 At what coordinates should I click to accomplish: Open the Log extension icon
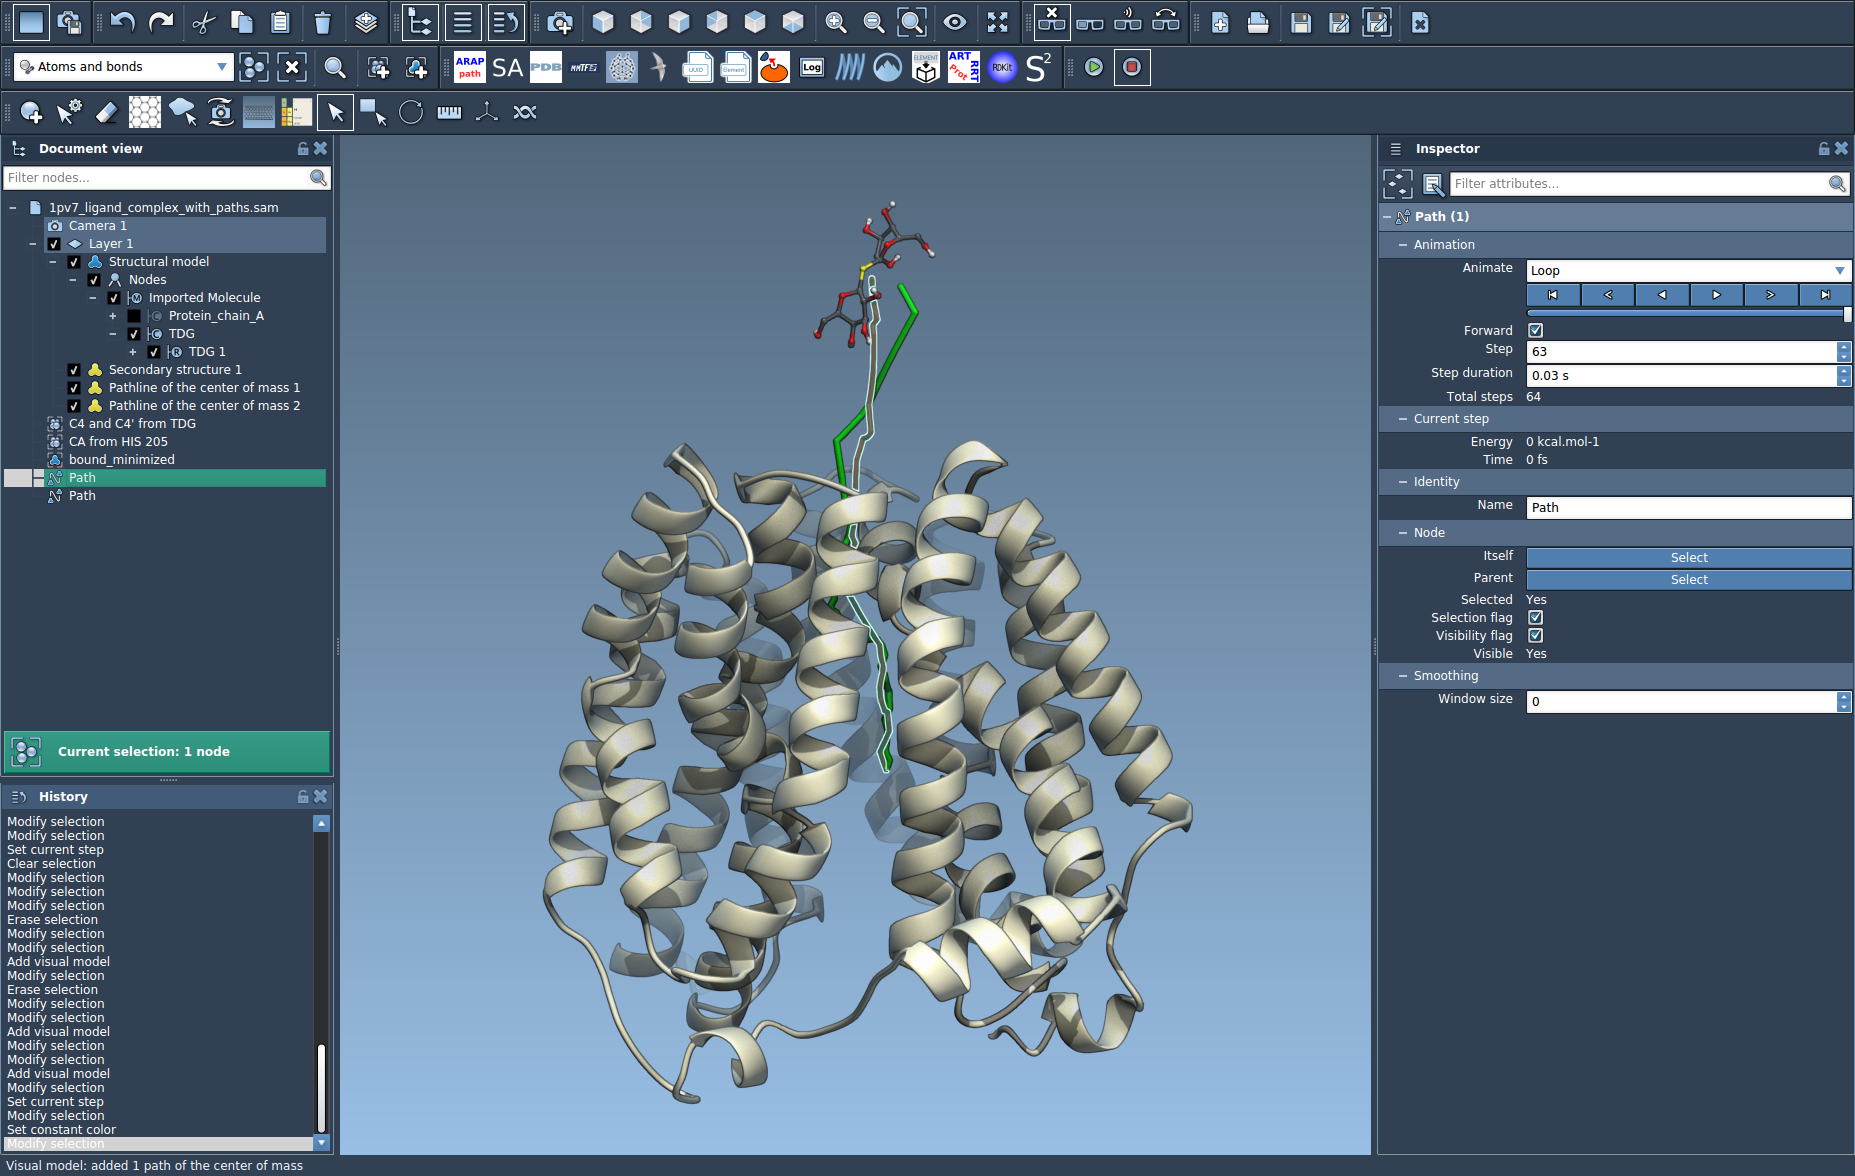click(812, 67)
